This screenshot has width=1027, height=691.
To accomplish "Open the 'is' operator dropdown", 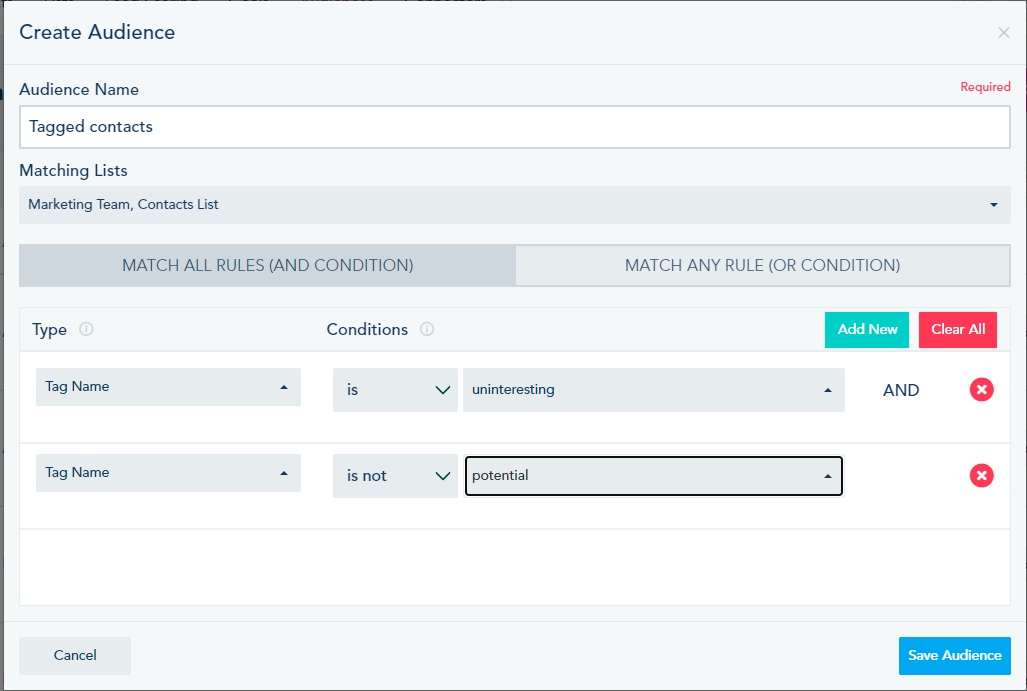I will (x=395, y=390).
